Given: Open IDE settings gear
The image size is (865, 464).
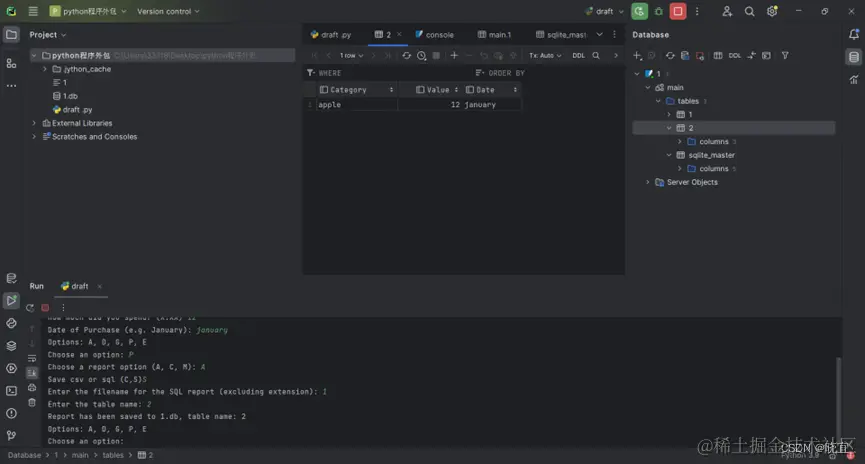Looking at the screenshot, I should (x=772, y=11).
